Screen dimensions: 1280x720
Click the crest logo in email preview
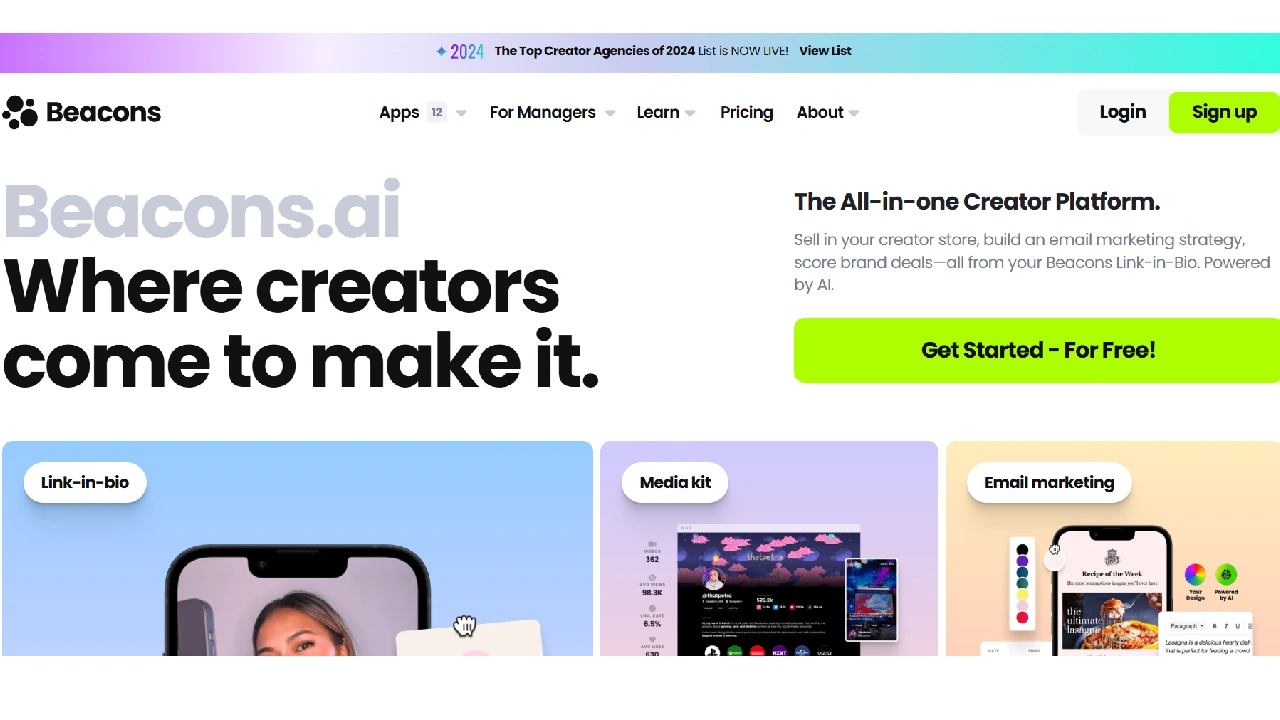1112,558
